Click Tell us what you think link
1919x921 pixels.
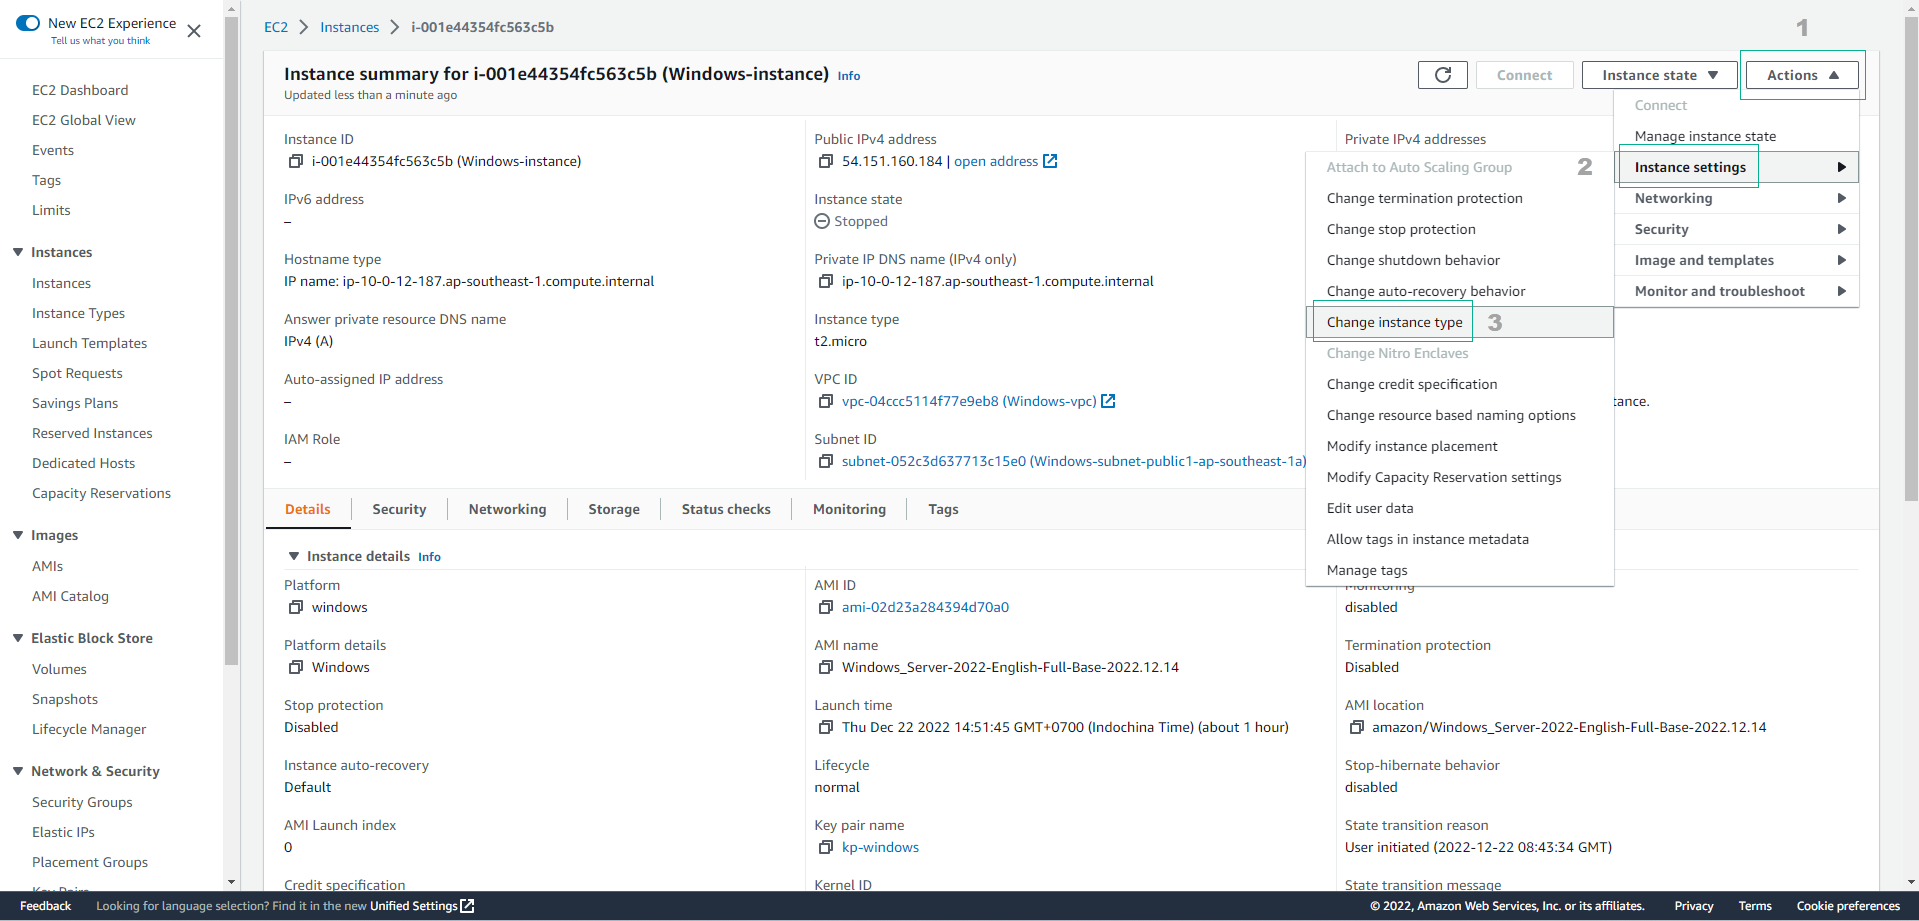coord(101,41)
